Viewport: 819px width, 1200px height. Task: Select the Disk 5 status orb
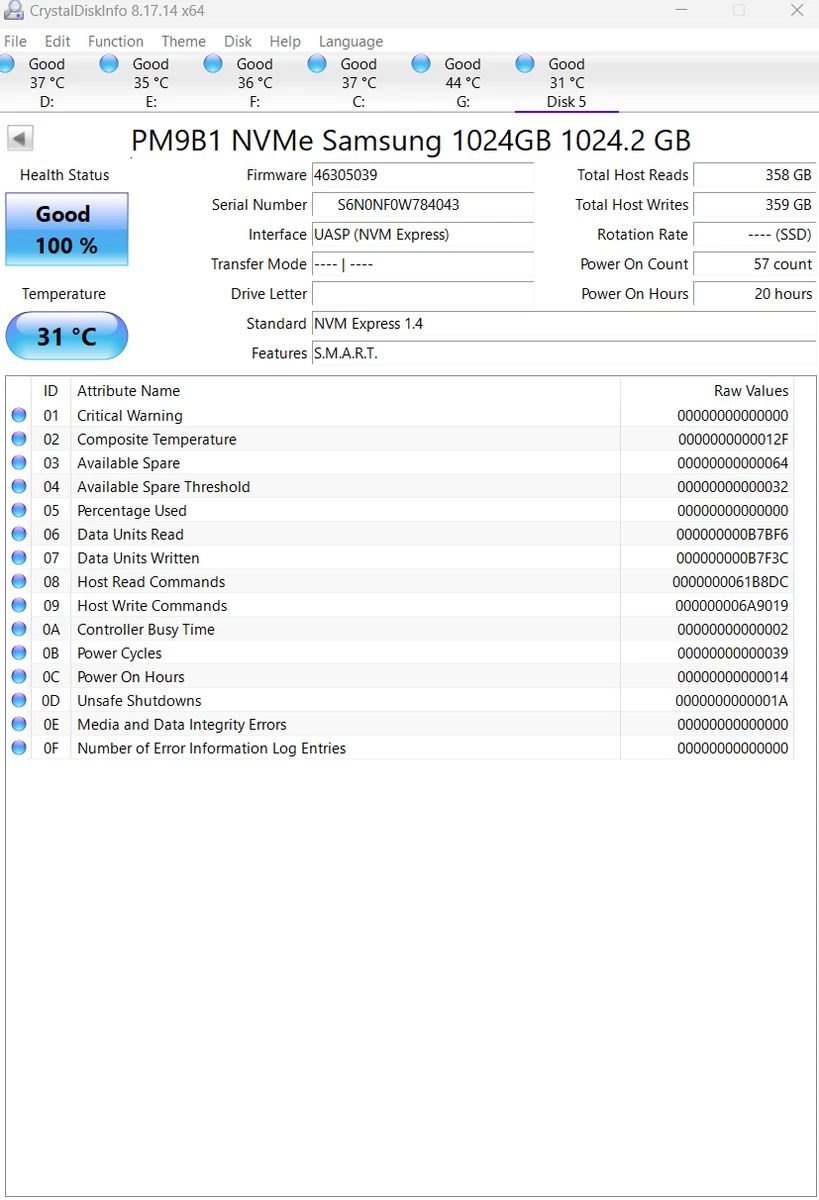click(525, 64)
